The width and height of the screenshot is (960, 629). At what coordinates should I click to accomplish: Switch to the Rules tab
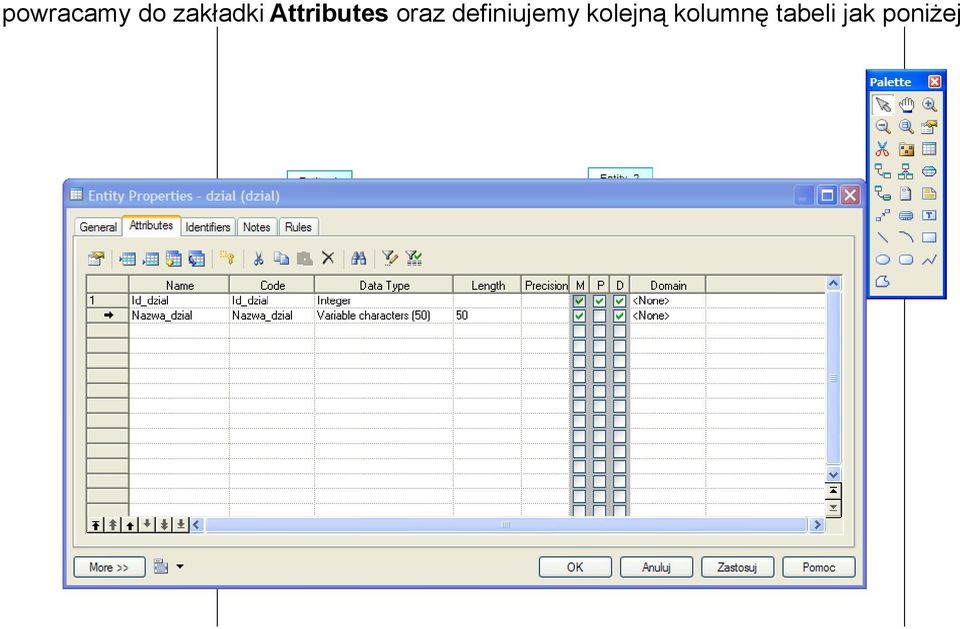[x=298, y=227]
